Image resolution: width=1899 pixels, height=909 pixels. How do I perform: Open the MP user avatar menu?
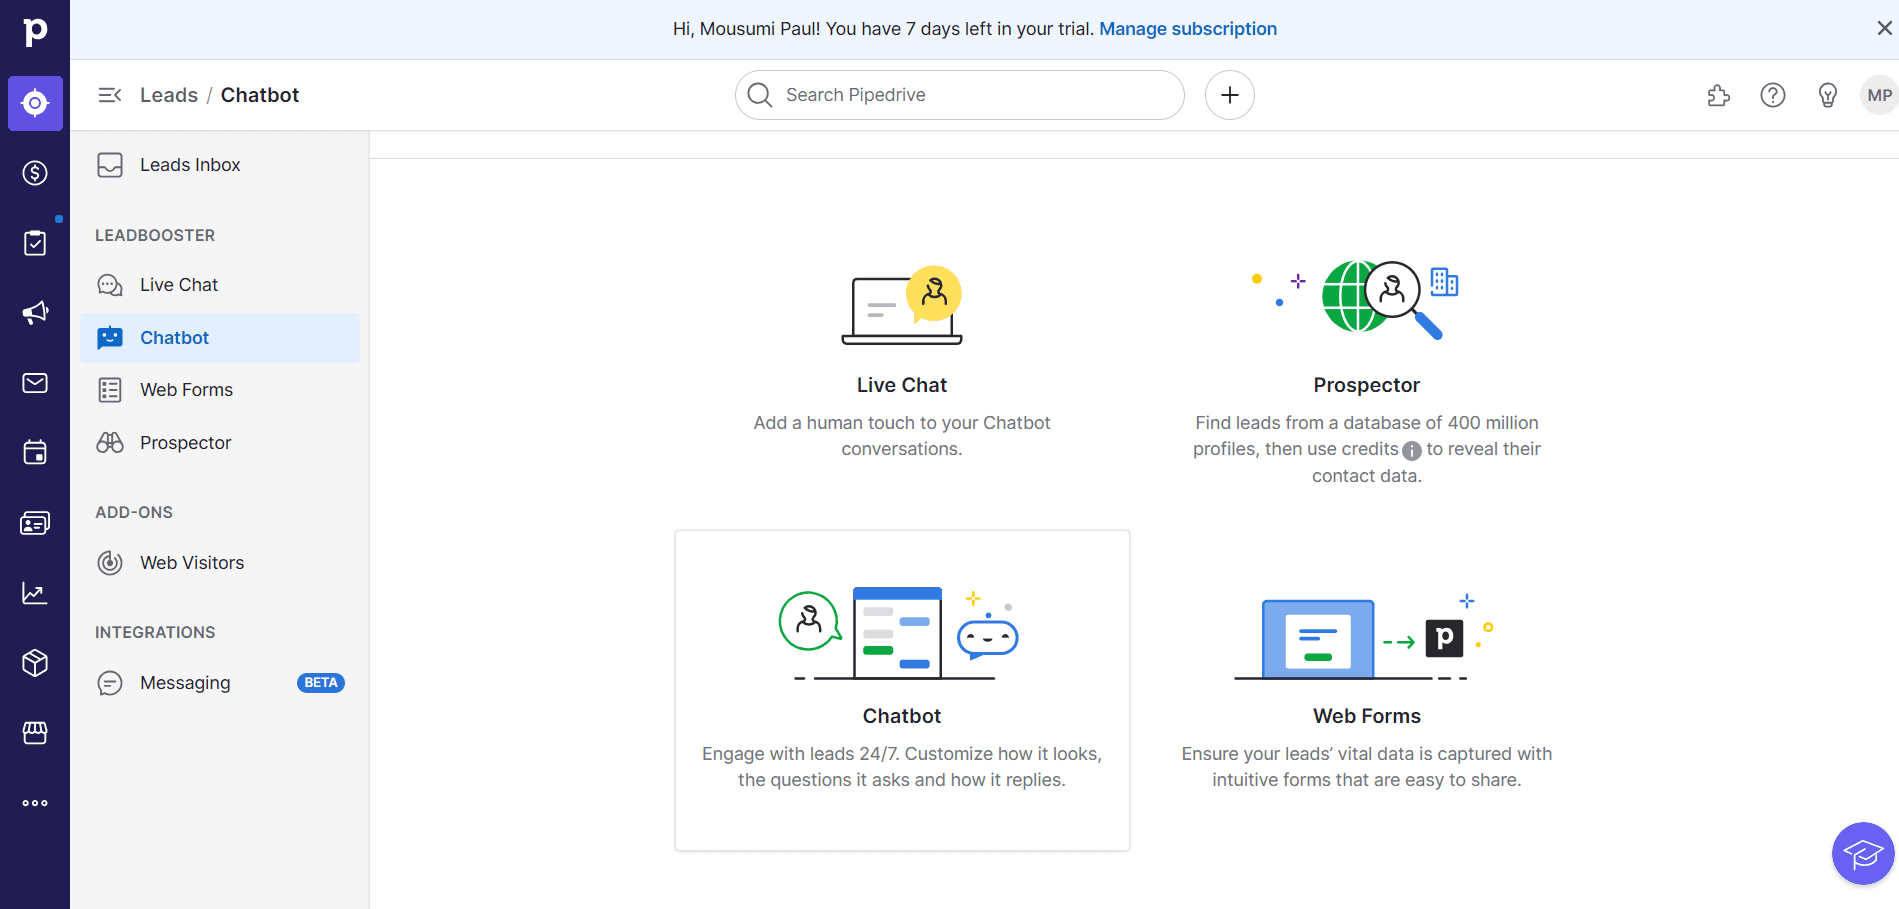(x=1878, y=95)
